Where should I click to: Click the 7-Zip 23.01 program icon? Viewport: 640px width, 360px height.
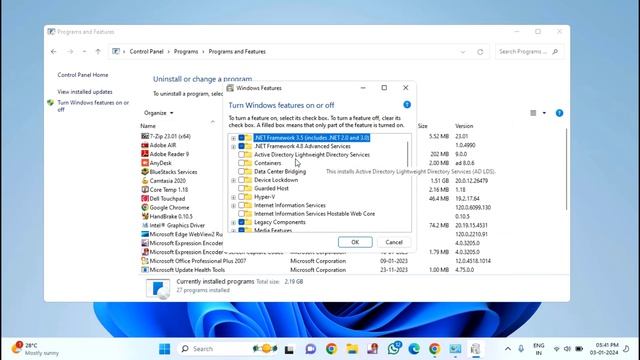(x=144, y=136)
